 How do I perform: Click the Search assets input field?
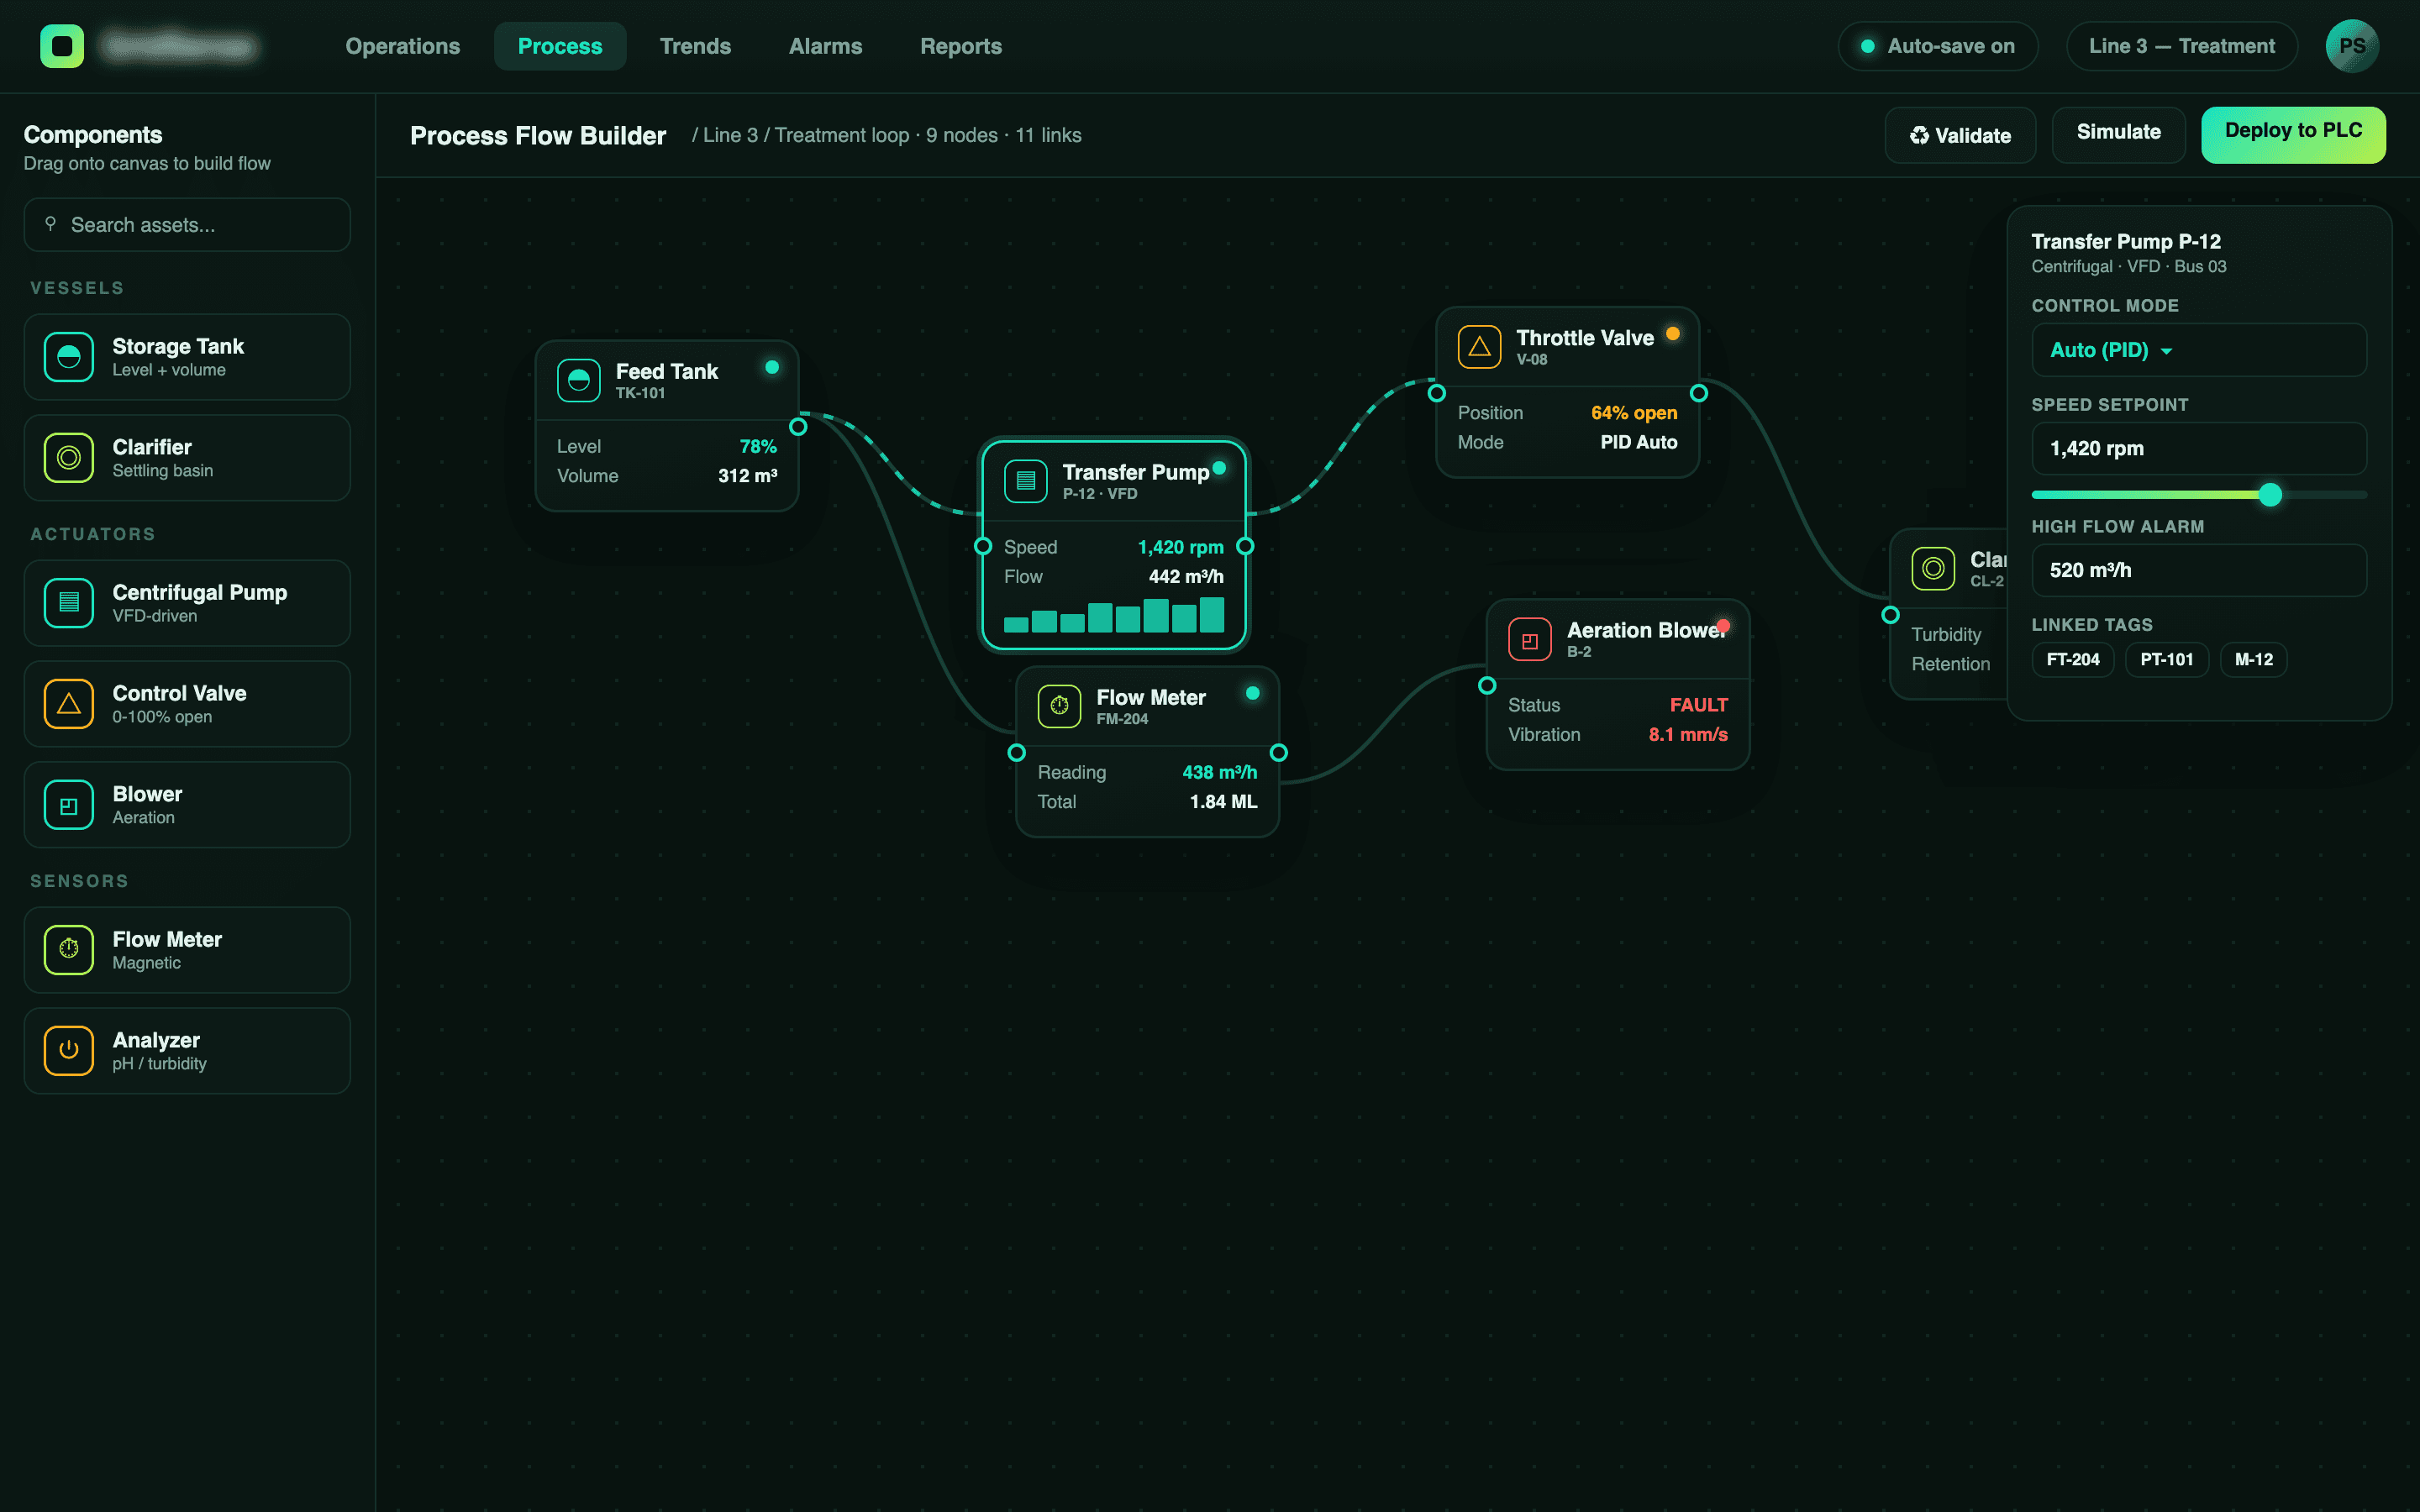[x=187, y=225]
